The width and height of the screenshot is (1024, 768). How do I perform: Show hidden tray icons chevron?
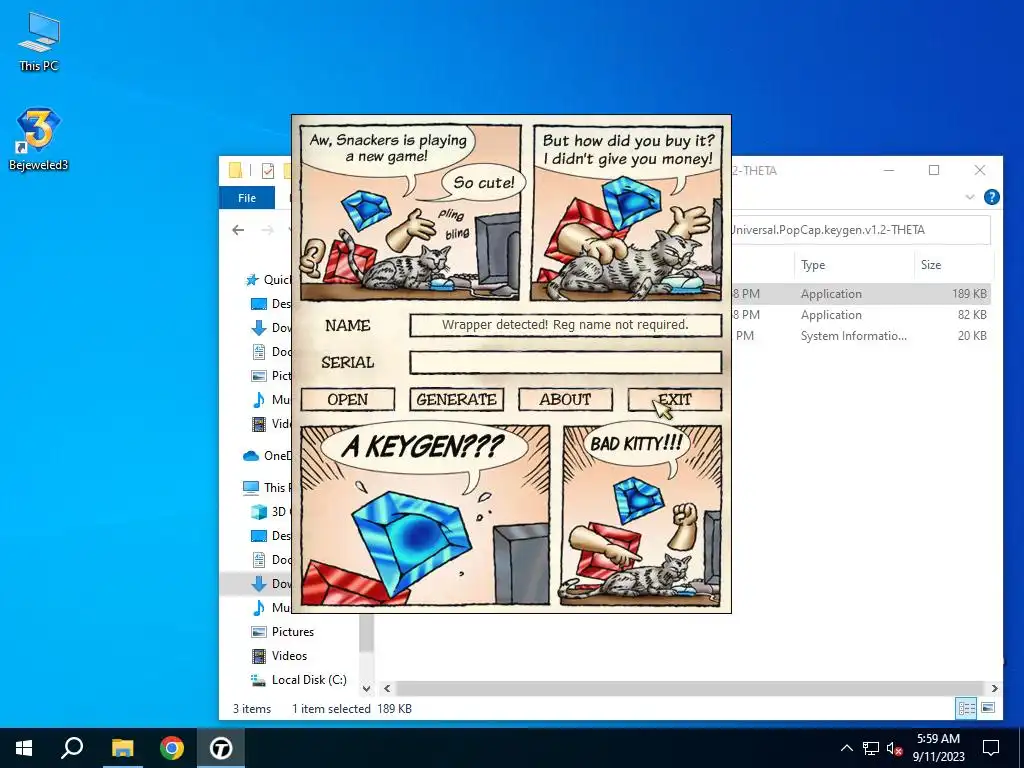pos(846,748)
